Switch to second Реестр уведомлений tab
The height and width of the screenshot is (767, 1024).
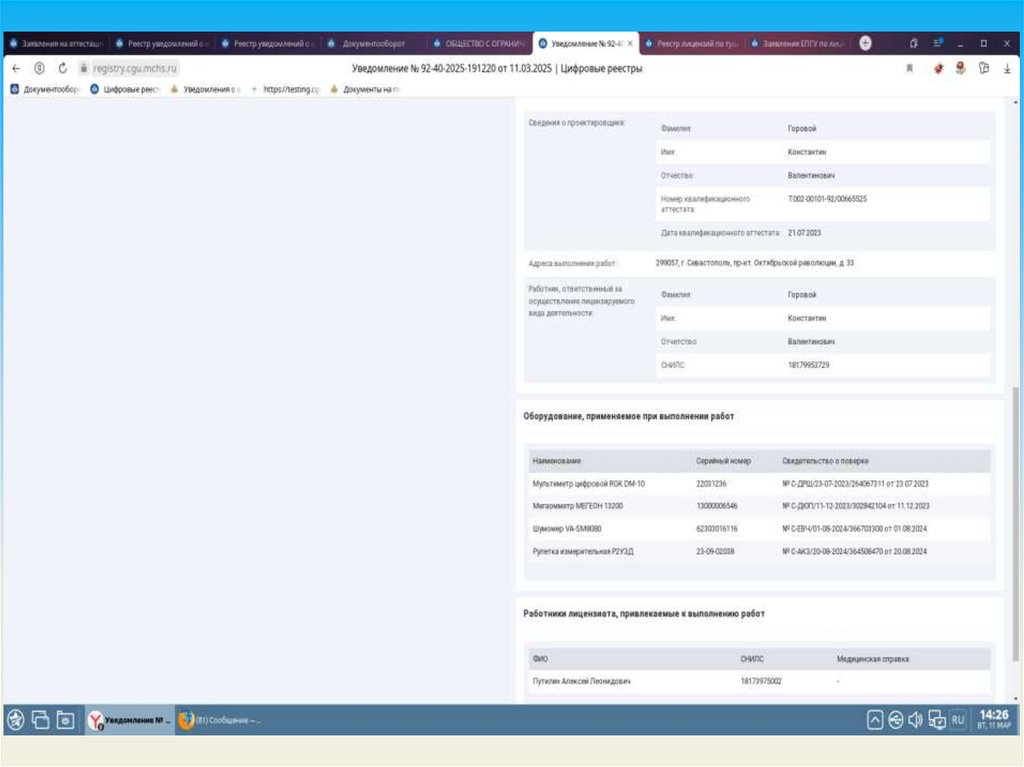(268, 44)
